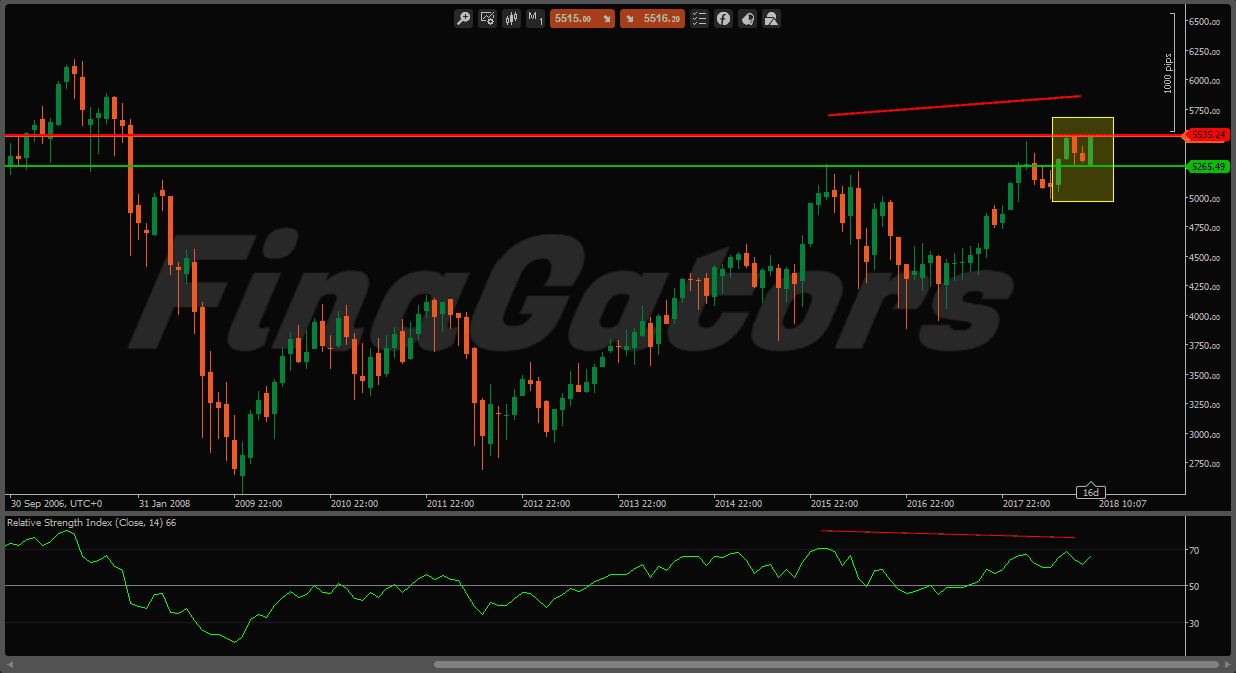This screenshot has width=1236, height=673.
Task: Click the 5000.00 price axis label
Action: pyautogui.click(x=1205, y=199)
